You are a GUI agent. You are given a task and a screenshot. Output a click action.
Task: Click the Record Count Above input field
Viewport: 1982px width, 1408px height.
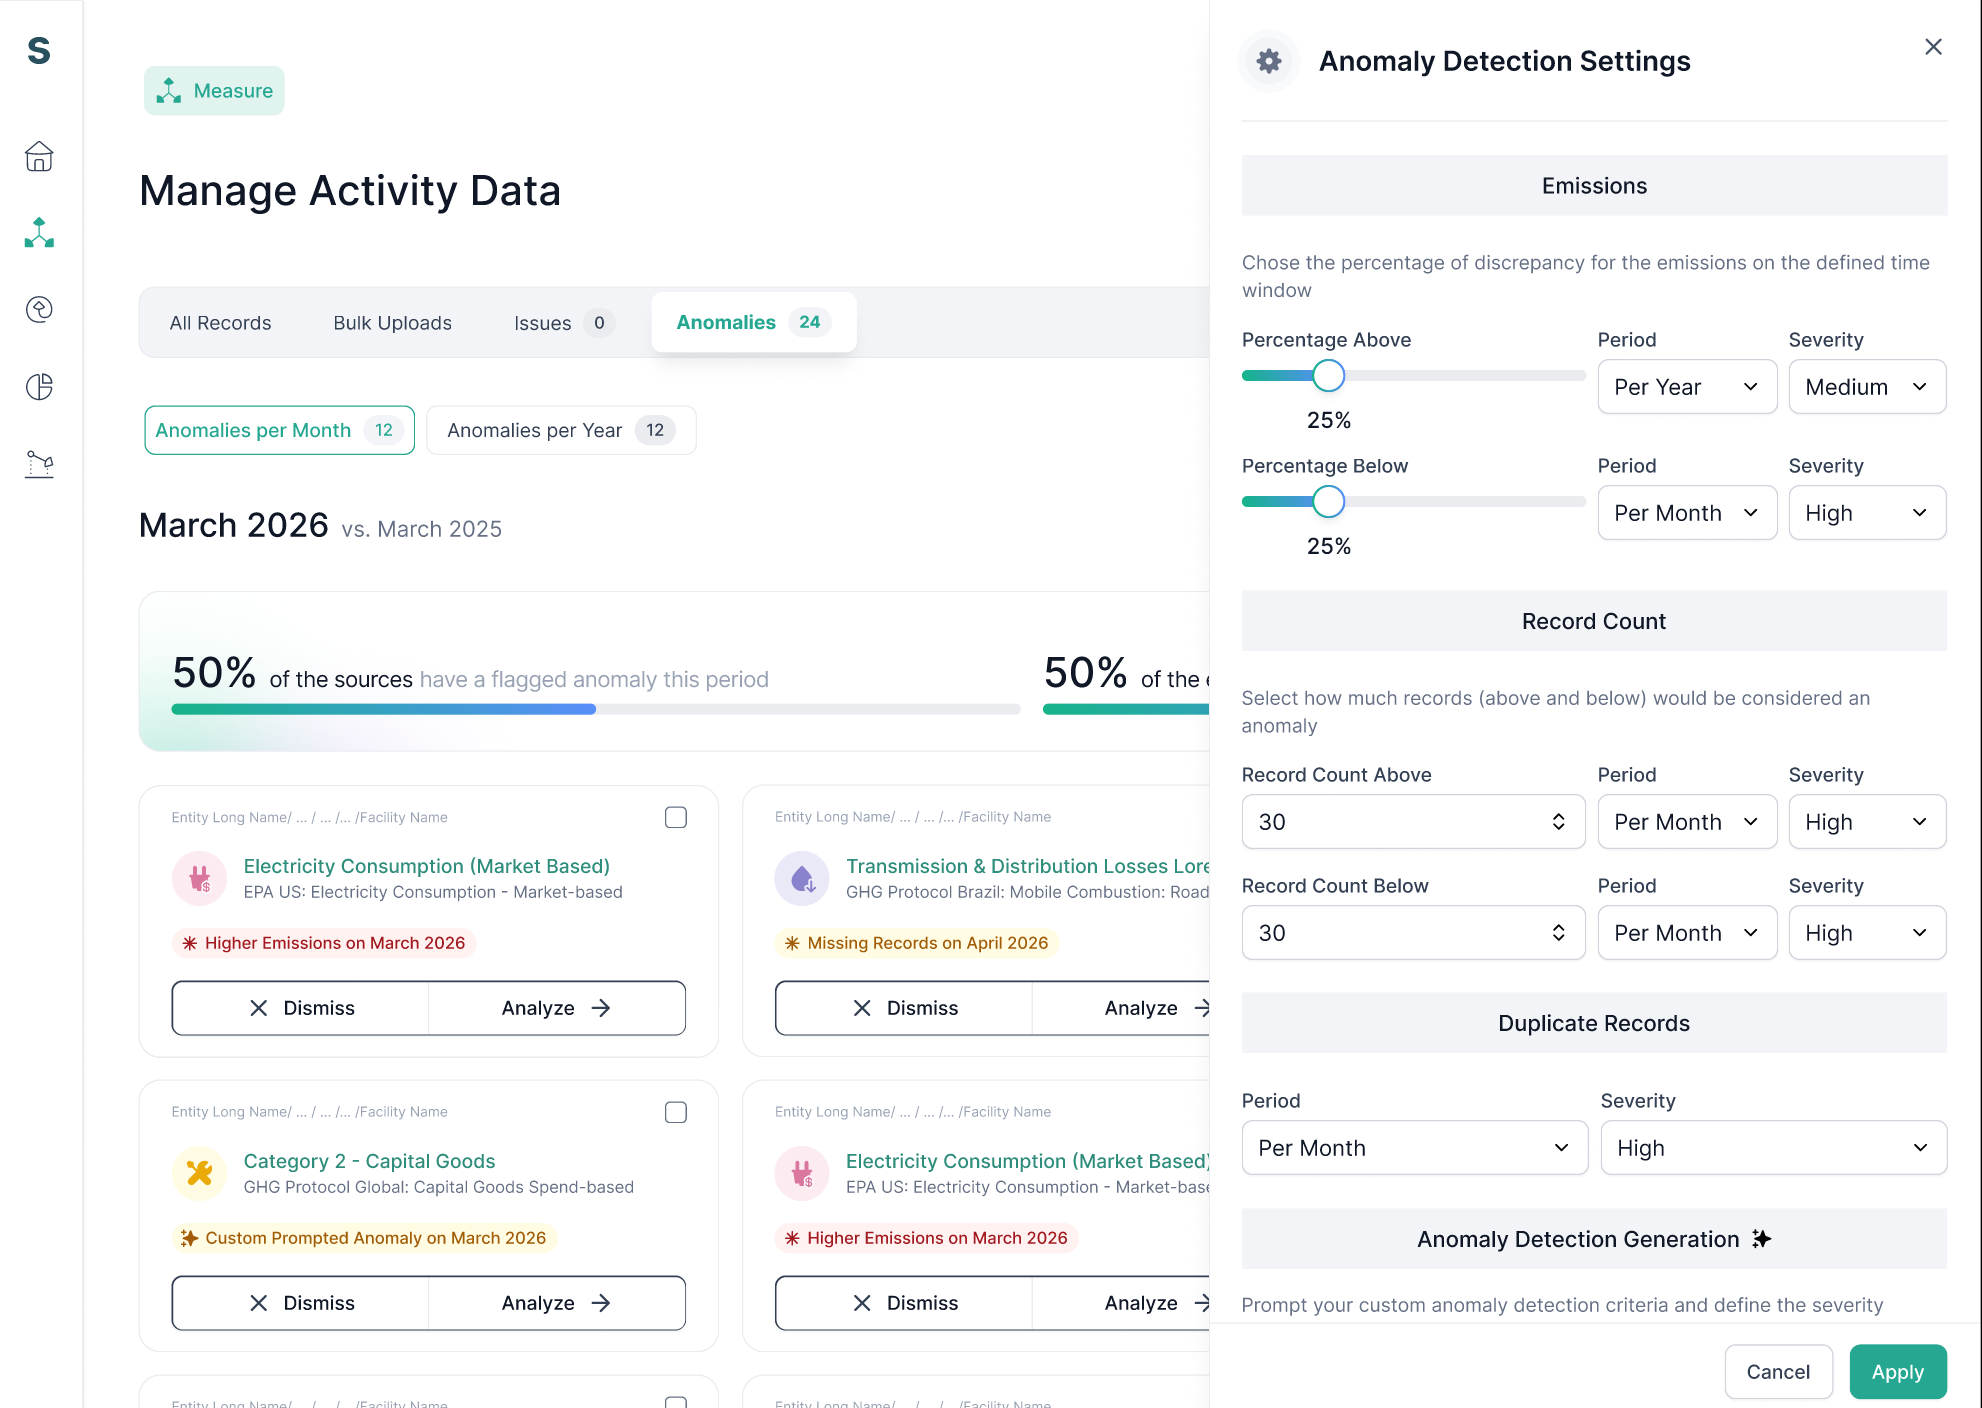pyautogui.click(x=1413, y=822)
